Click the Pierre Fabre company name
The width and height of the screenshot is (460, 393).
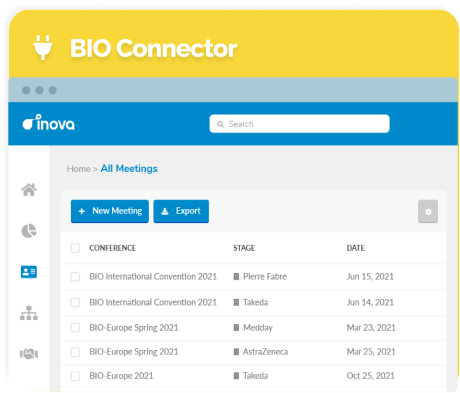click(265, 277)
